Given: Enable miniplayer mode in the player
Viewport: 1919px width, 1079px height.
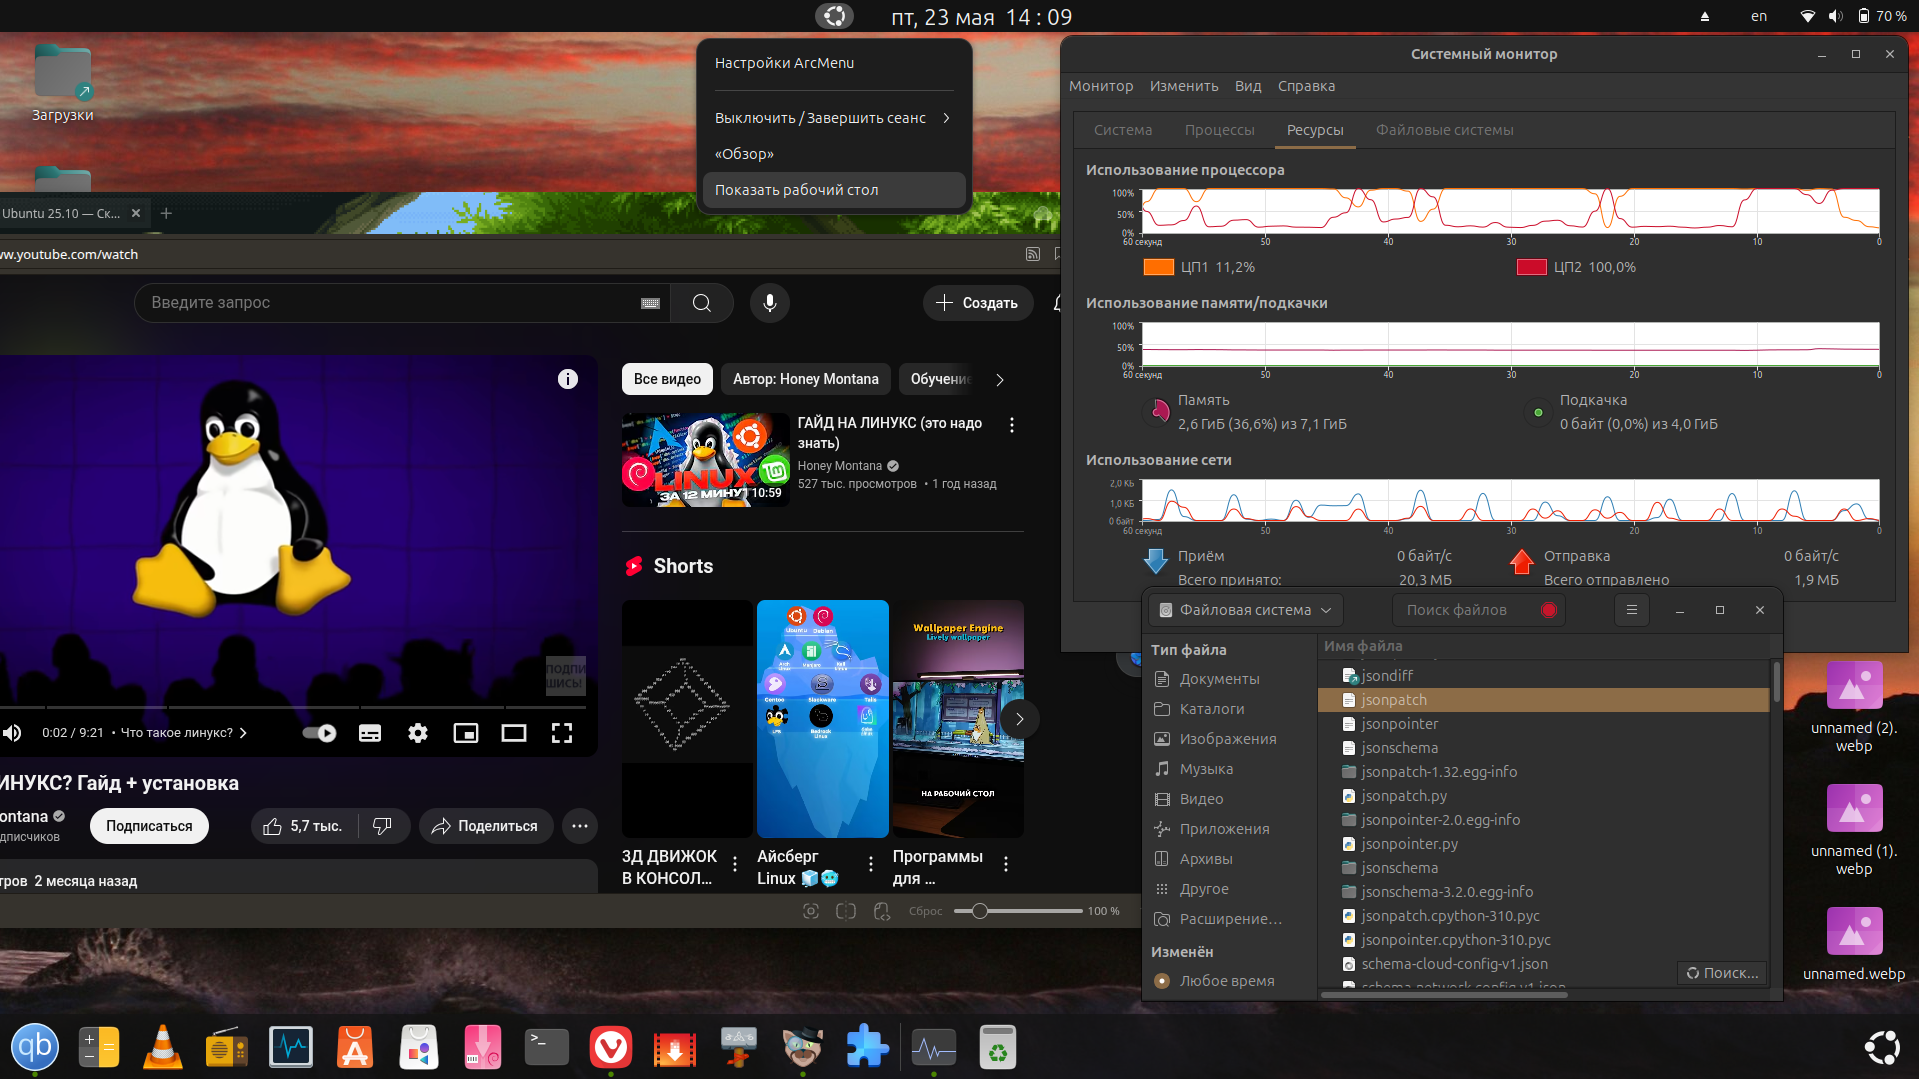Looking at the screenshot, I should tap(466, 733).
